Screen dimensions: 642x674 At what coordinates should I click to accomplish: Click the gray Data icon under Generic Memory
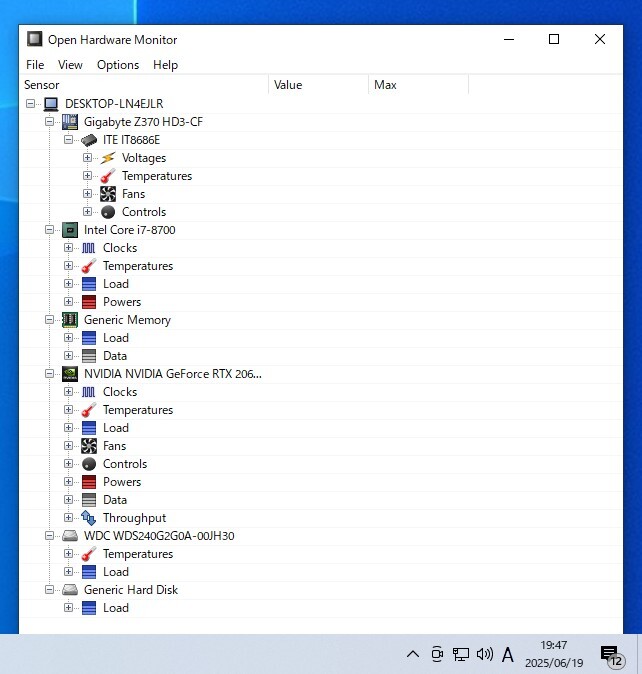pyautogui.click(x=89, y=356)
